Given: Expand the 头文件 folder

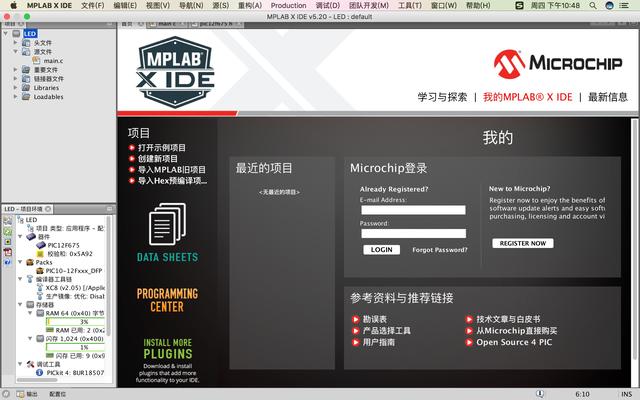Looking at the screenshot, I should (16, 42).
